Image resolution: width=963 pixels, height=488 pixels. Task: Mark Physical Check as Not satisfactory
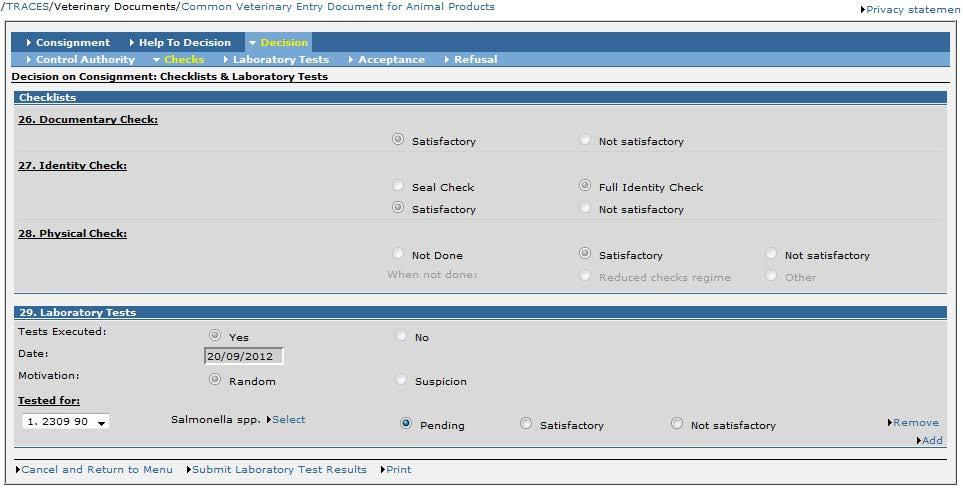coord(771,254)
